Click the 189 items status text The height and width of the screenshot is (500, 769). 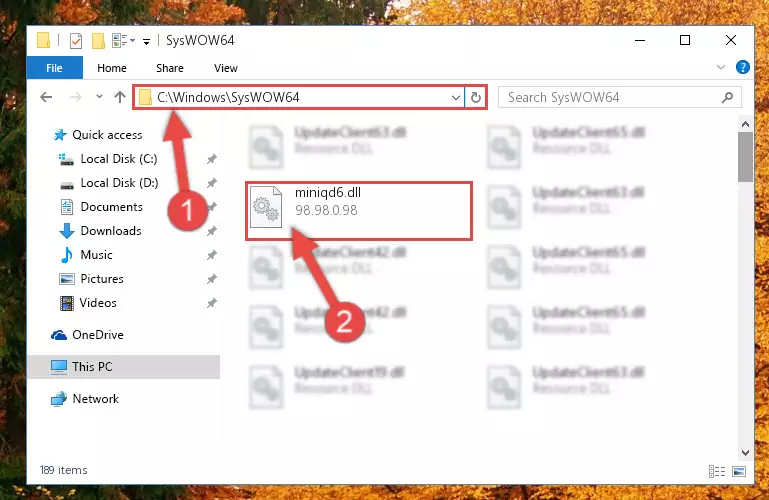64,470
